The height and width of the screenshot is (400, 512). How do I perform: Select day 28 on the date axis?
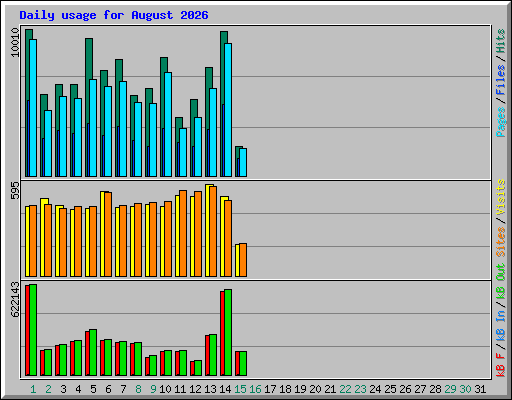(435, 389)
